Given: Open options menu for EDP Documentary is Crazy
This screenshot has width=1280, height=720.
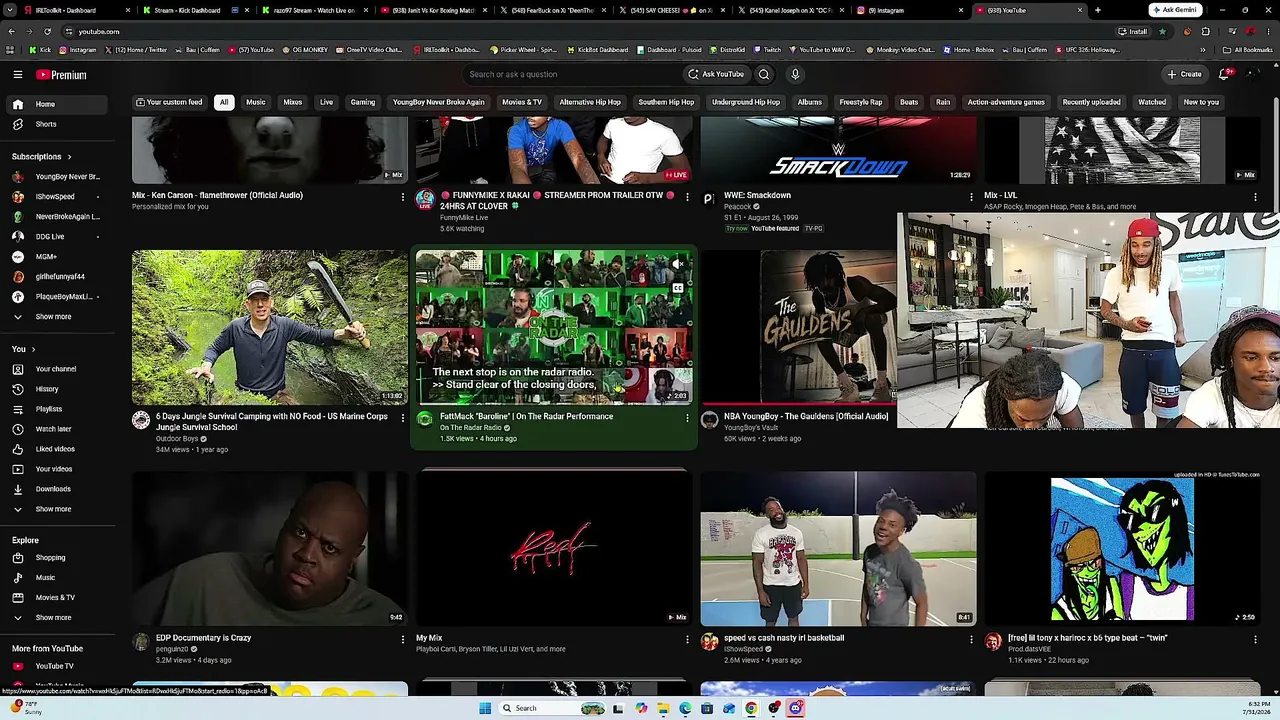Looking at the screenshot, I should pyautogui.click(x=403, y=639).
